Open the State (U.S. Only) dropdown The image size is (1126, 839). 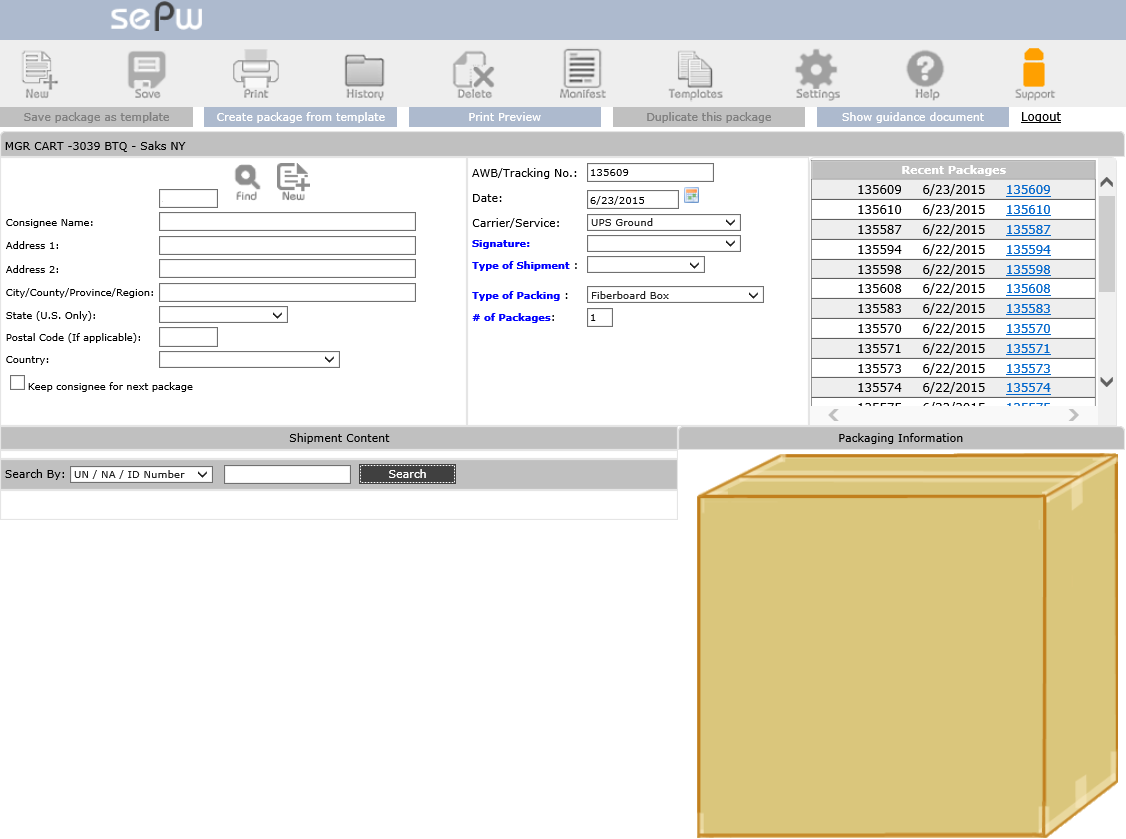(x=223, y=315)
